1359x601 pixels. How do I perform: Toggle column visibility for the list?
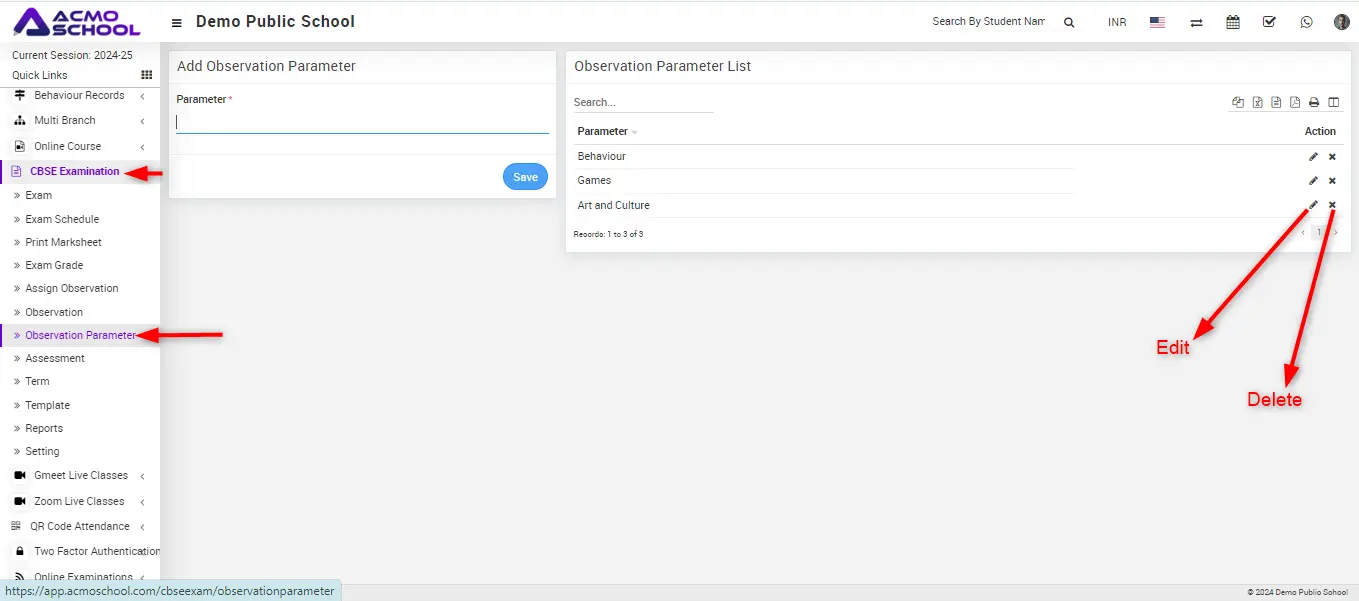tap(1333, 102)
